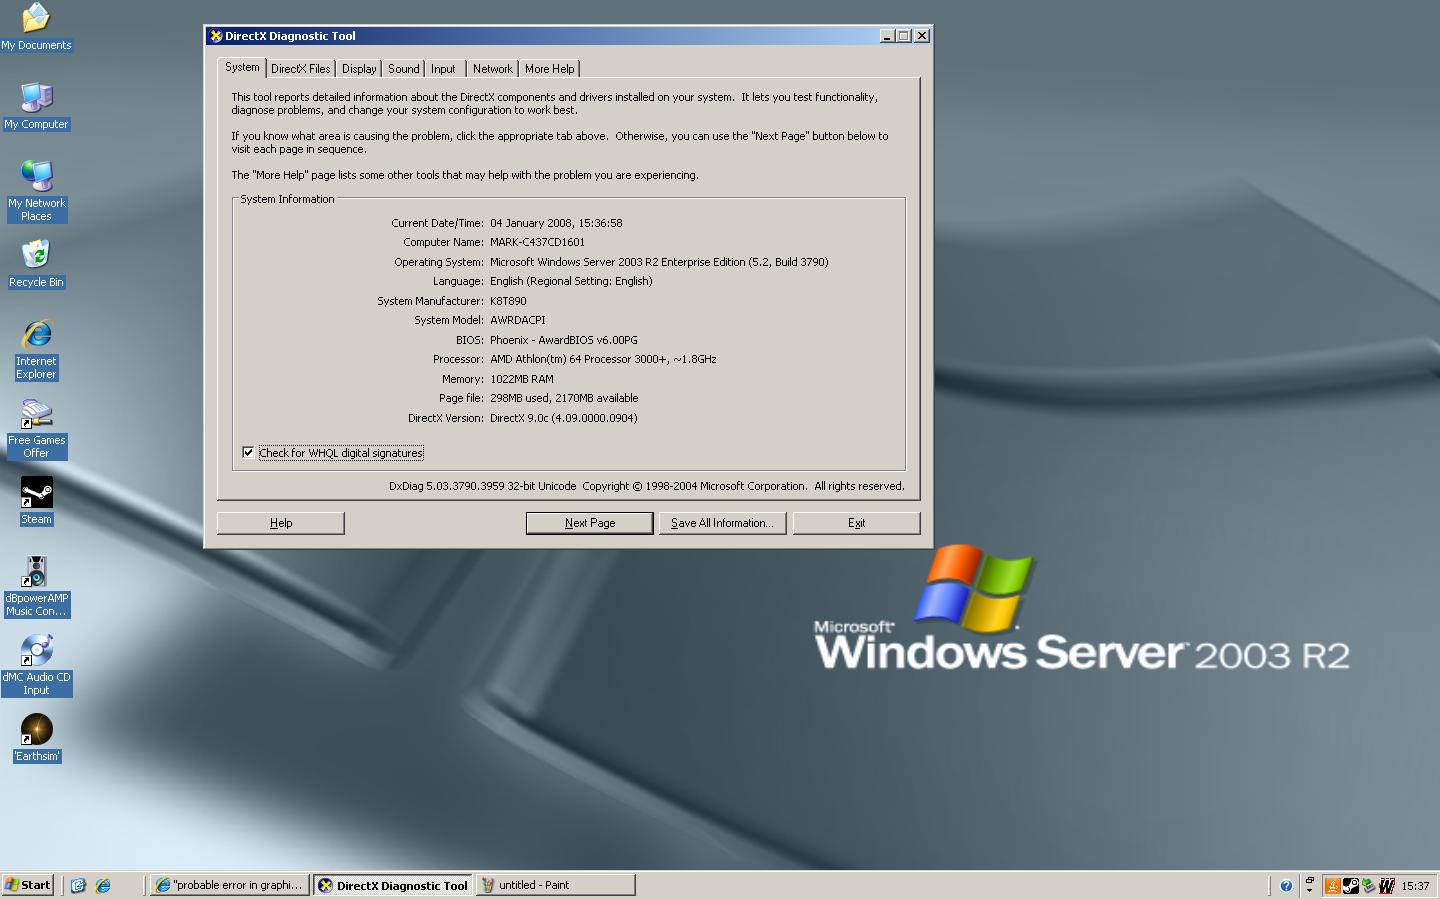Switch to the "probable error in graphi..." taskbar window

click(x=229, y=885)
